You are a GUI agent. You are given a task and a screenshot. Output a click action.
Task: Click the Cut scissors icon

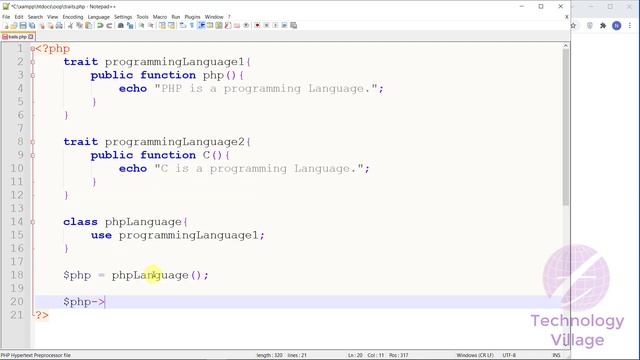point(71,25)
